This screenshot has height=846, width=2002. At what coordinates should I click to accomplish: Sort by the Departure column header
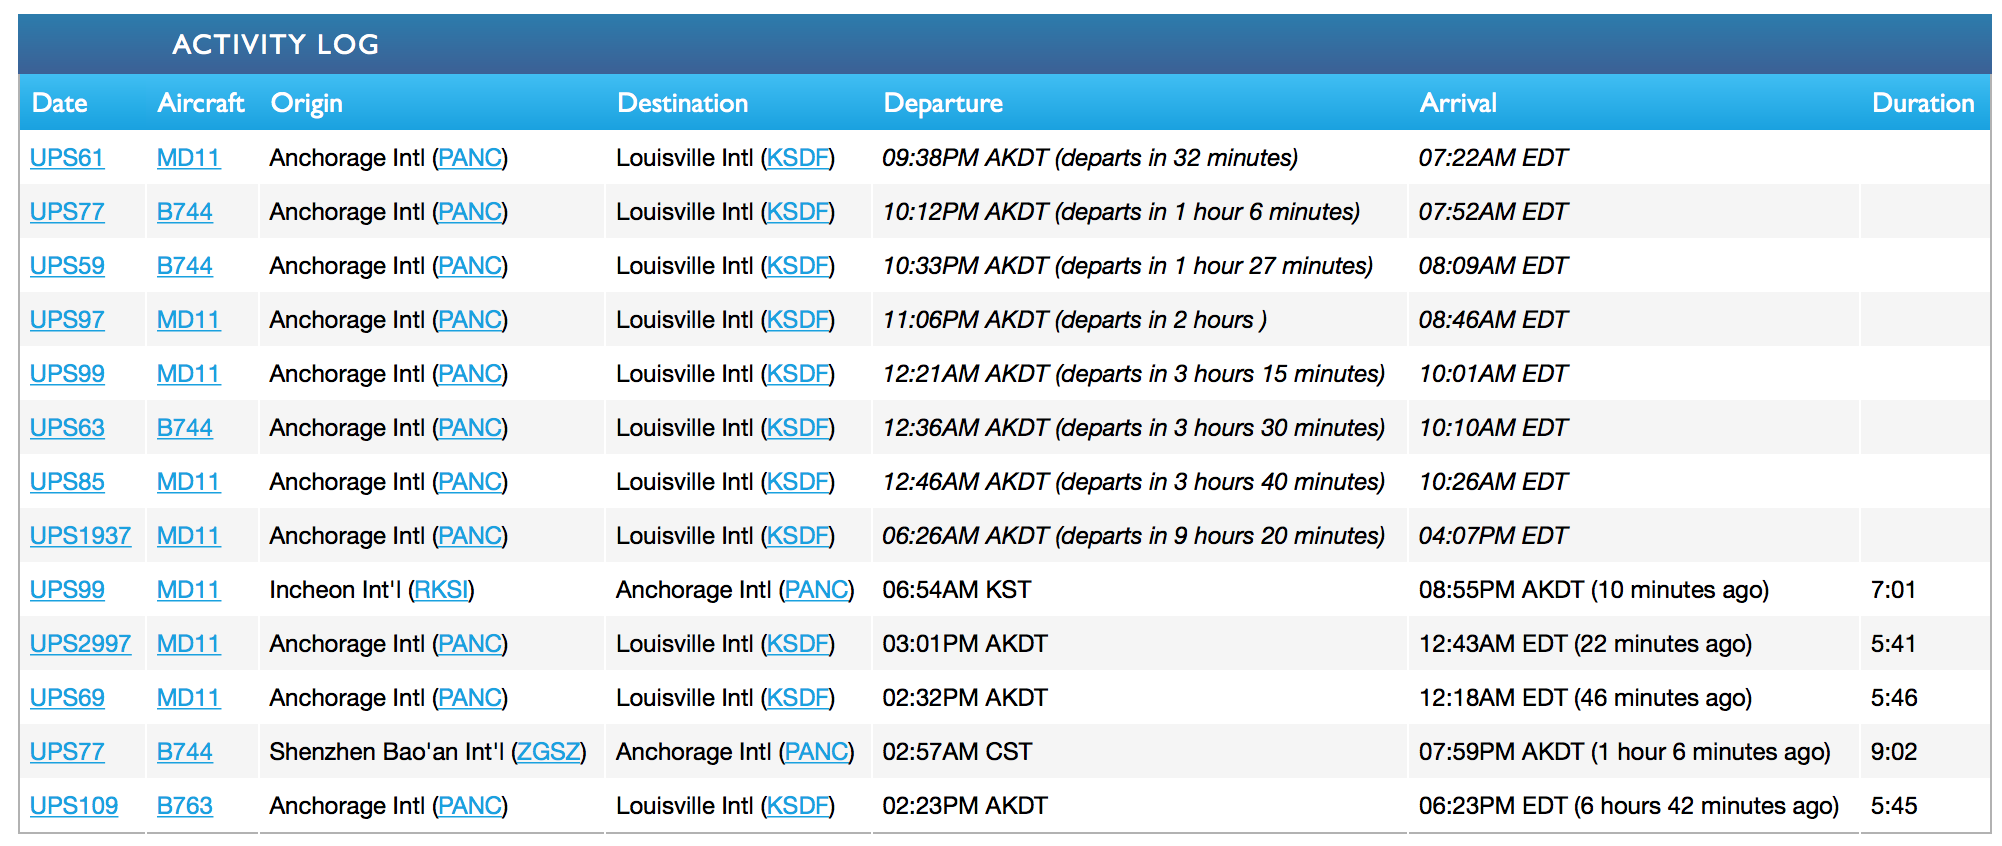(x=942, y=103)
